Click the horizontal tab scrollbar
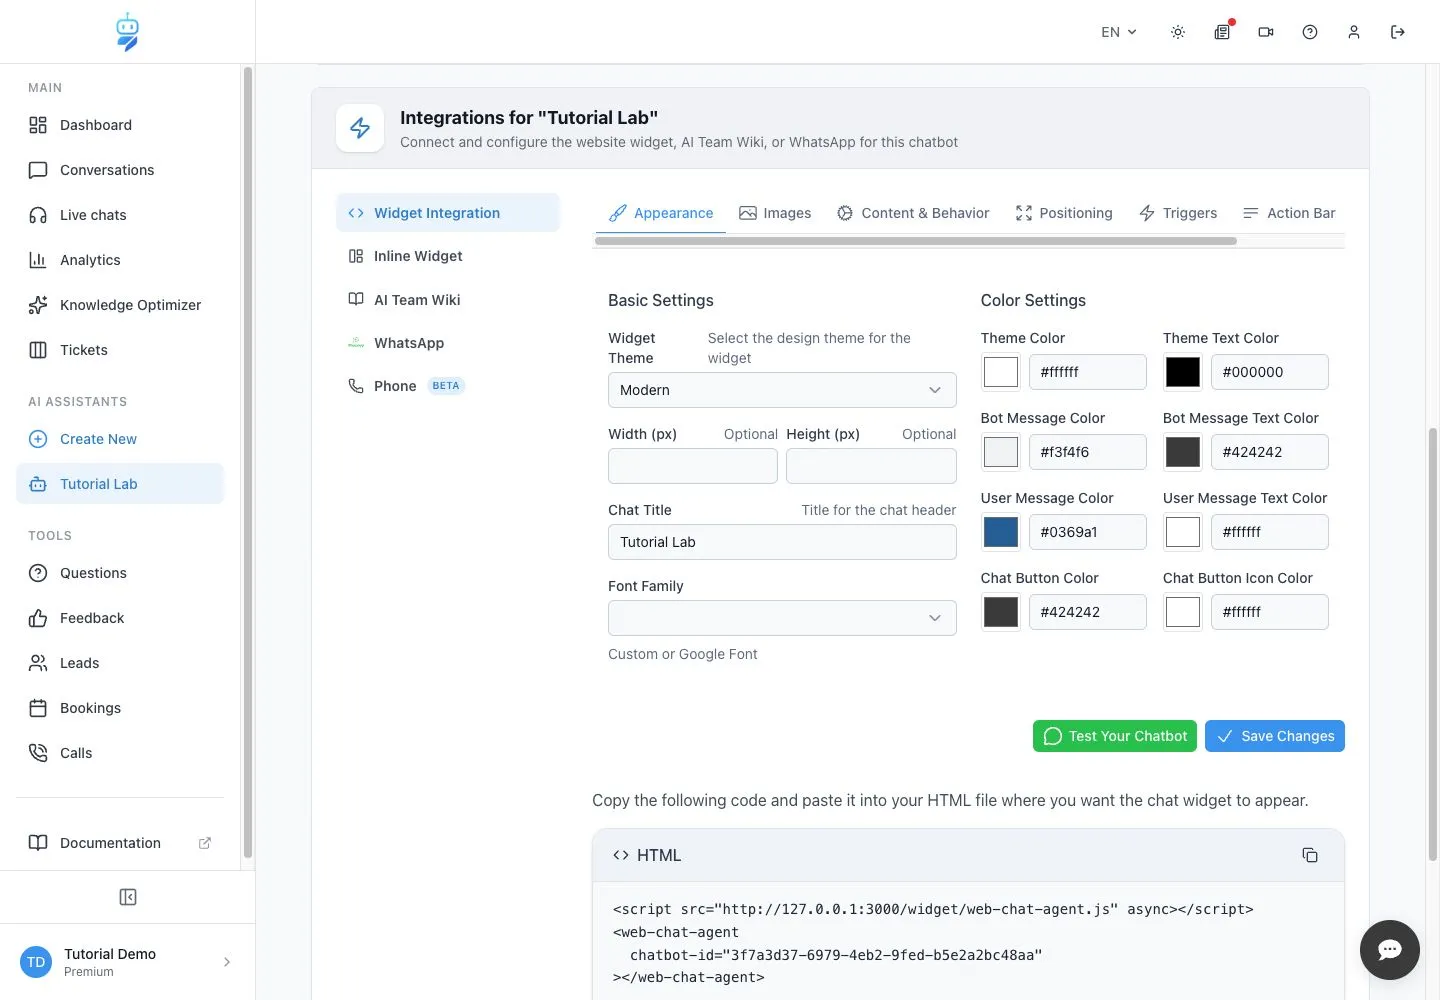 (x=916, y=241)
